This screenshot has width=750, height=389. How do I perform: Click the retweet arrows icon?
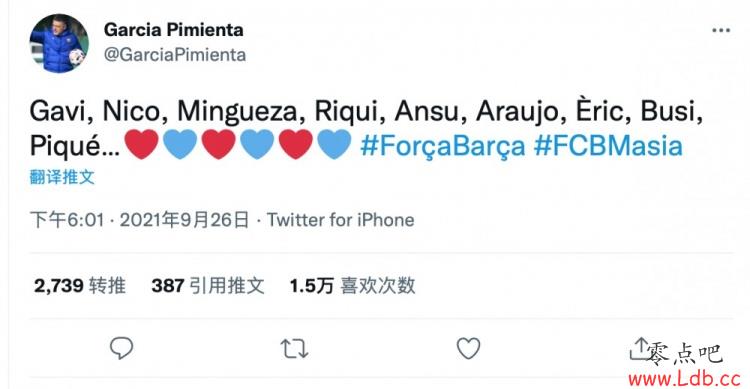294,349
